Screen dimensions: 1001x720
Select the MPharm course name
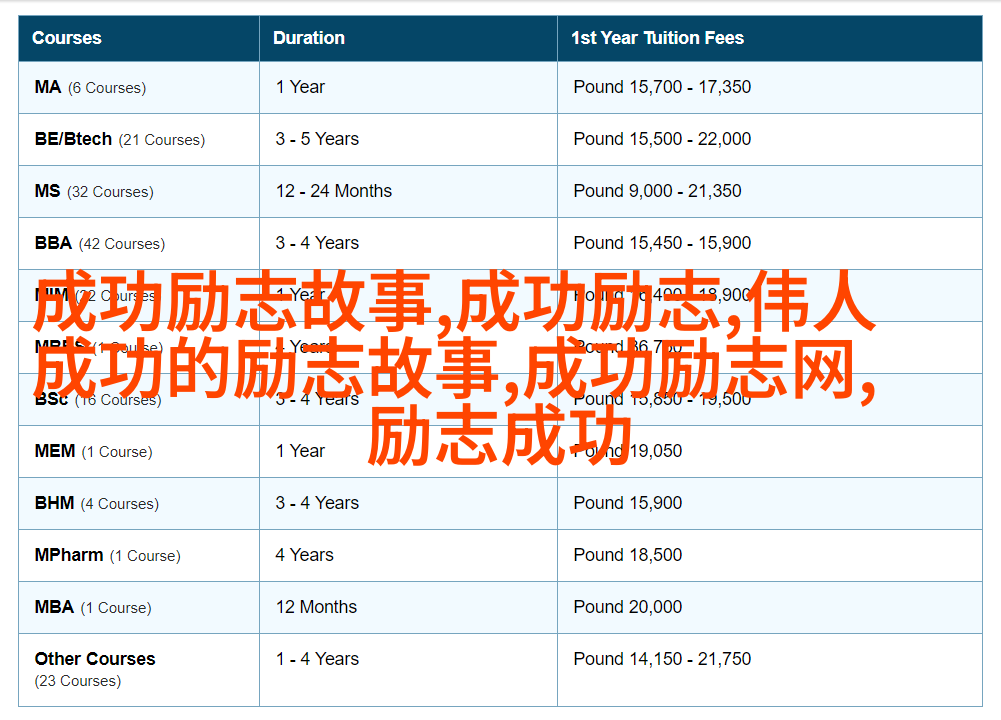tap(69, 555)
